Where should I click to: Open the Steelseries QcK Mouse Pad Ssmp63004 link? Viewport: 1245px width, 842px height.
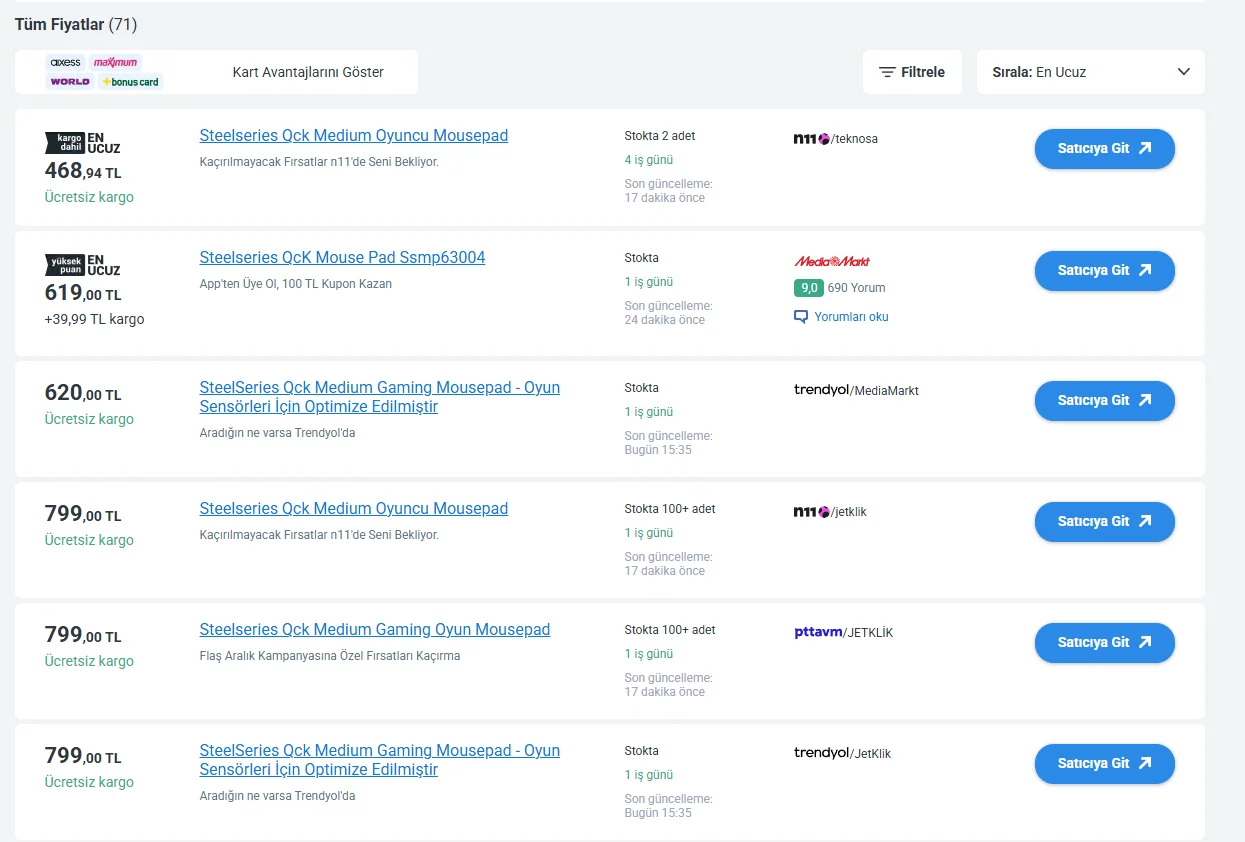(x=342, y=257)
